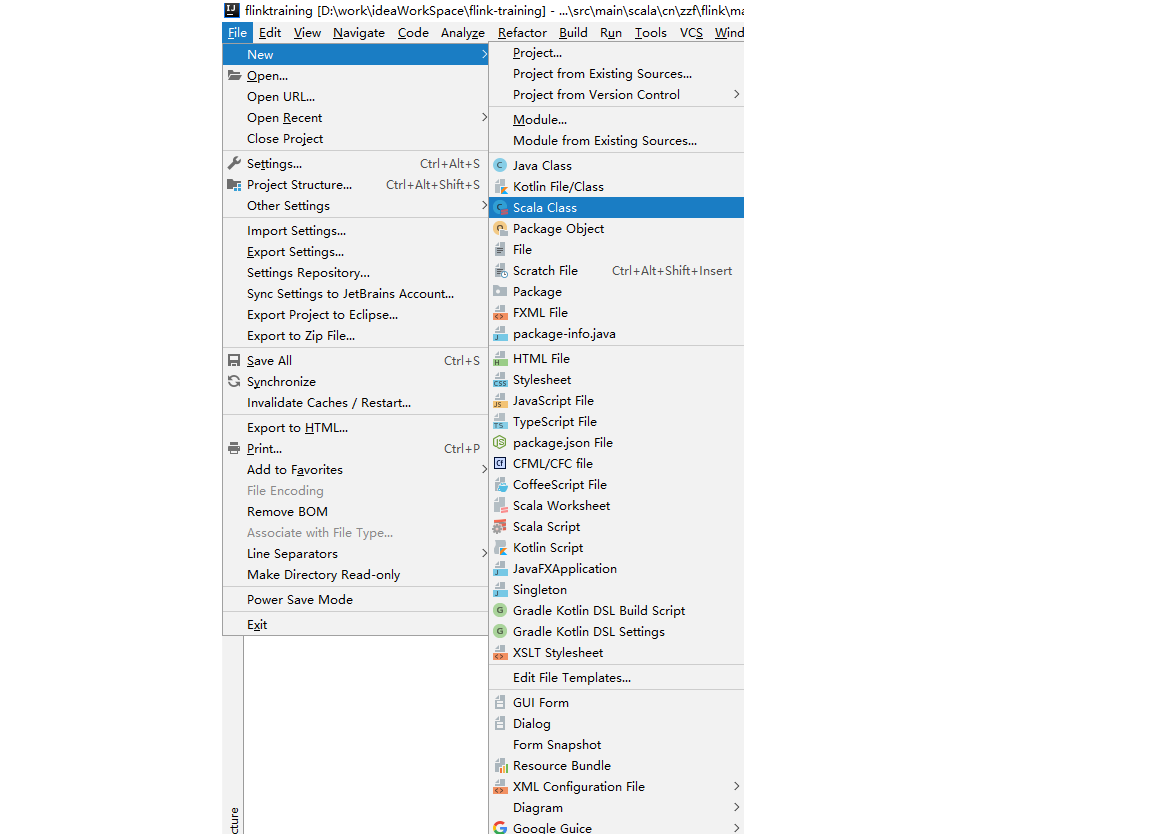Expand the New submenu arrow
Viewport: 1152px width, 834px height.
pos(484,54)
